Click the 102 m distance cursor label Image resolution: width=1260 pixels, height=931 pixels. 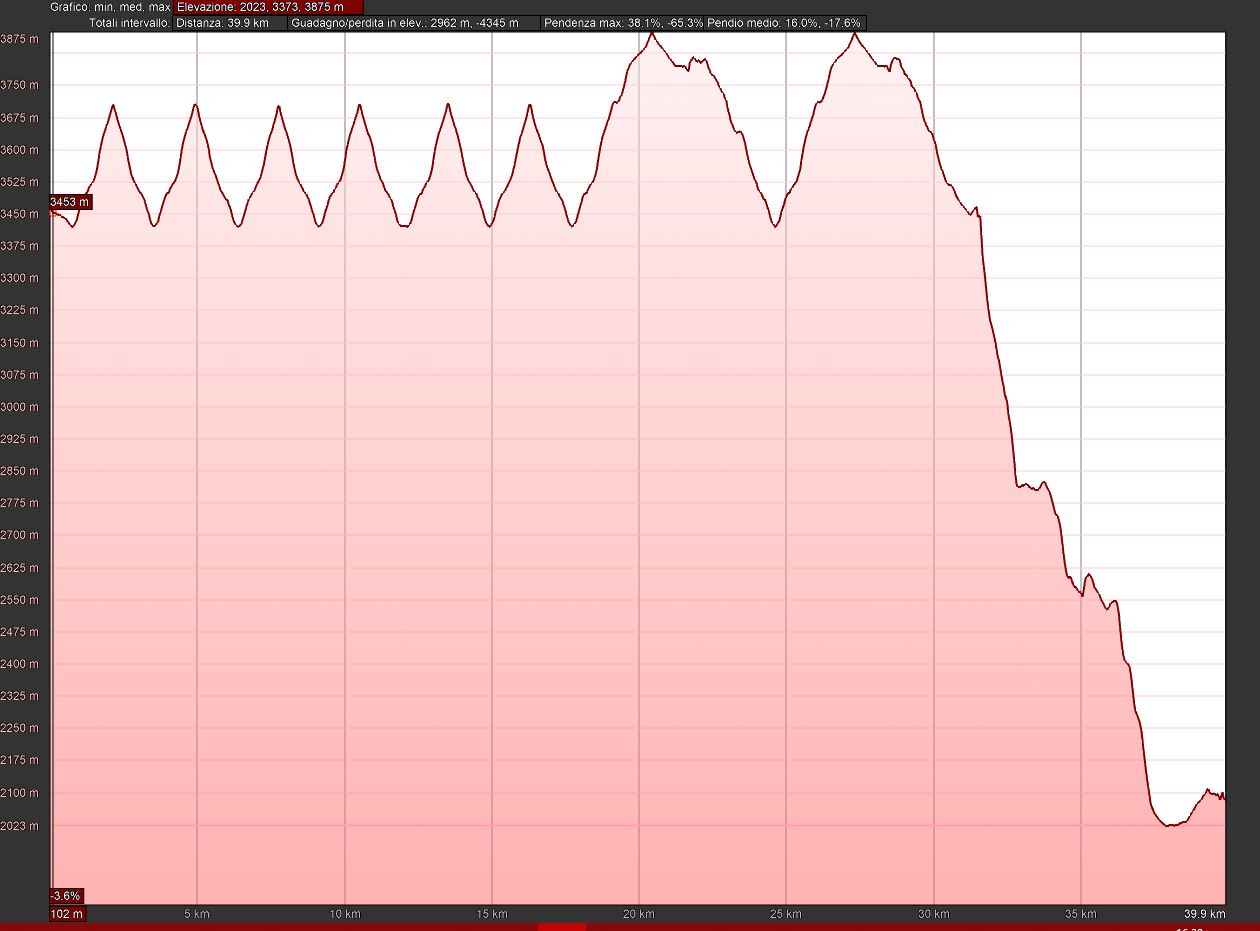(67, 914)
